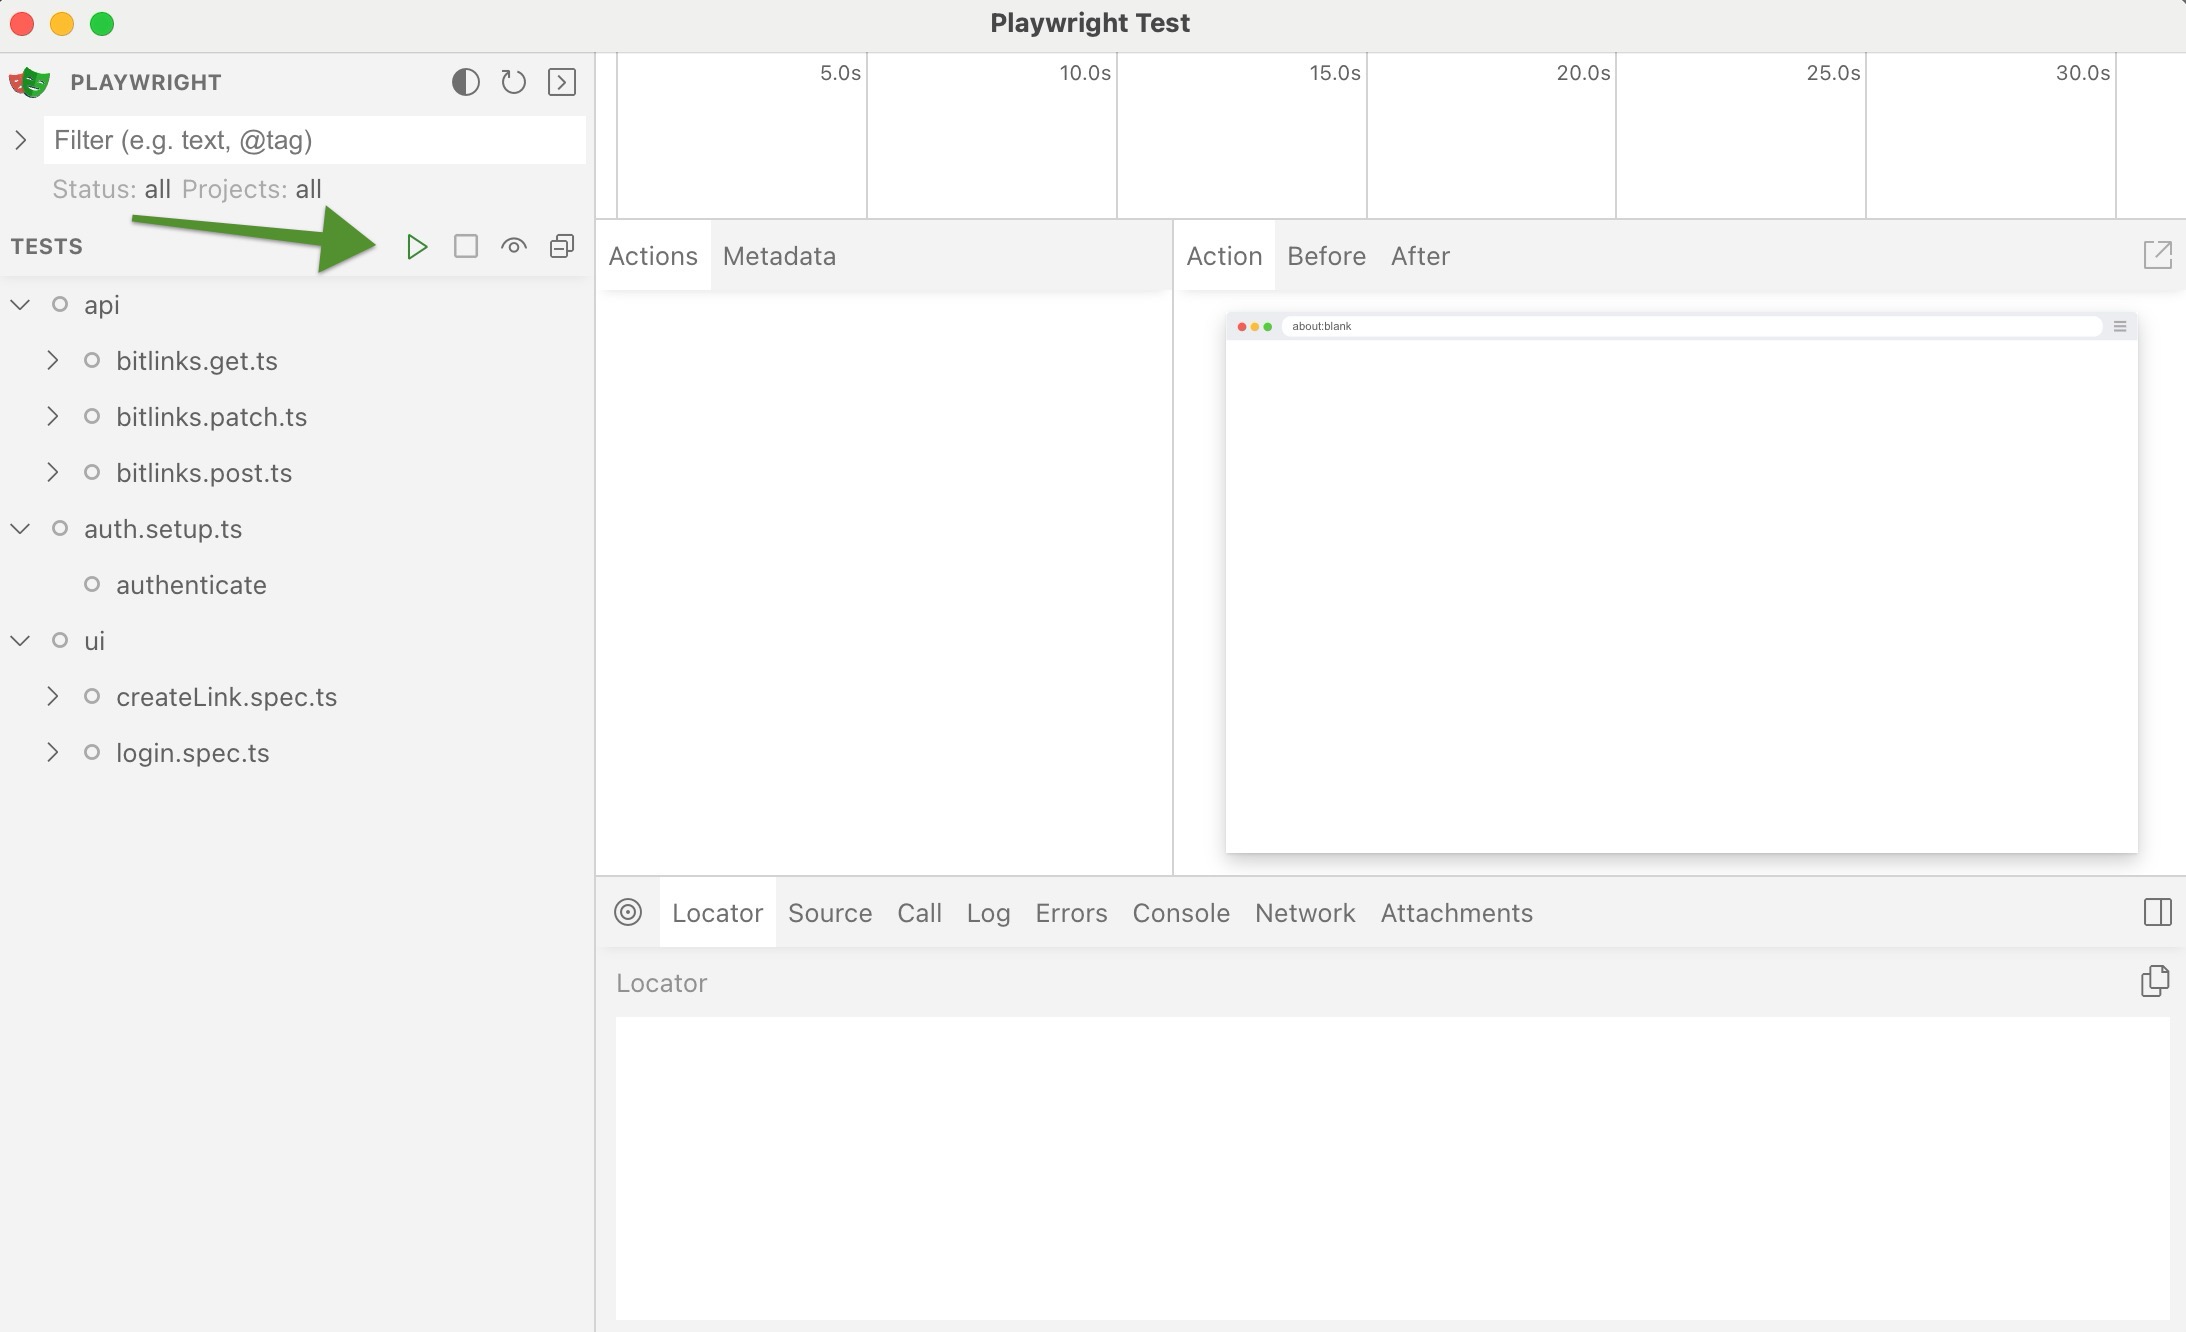Open the Network tab
The image size is (2186, 1332).
(x=1305, y=913)
